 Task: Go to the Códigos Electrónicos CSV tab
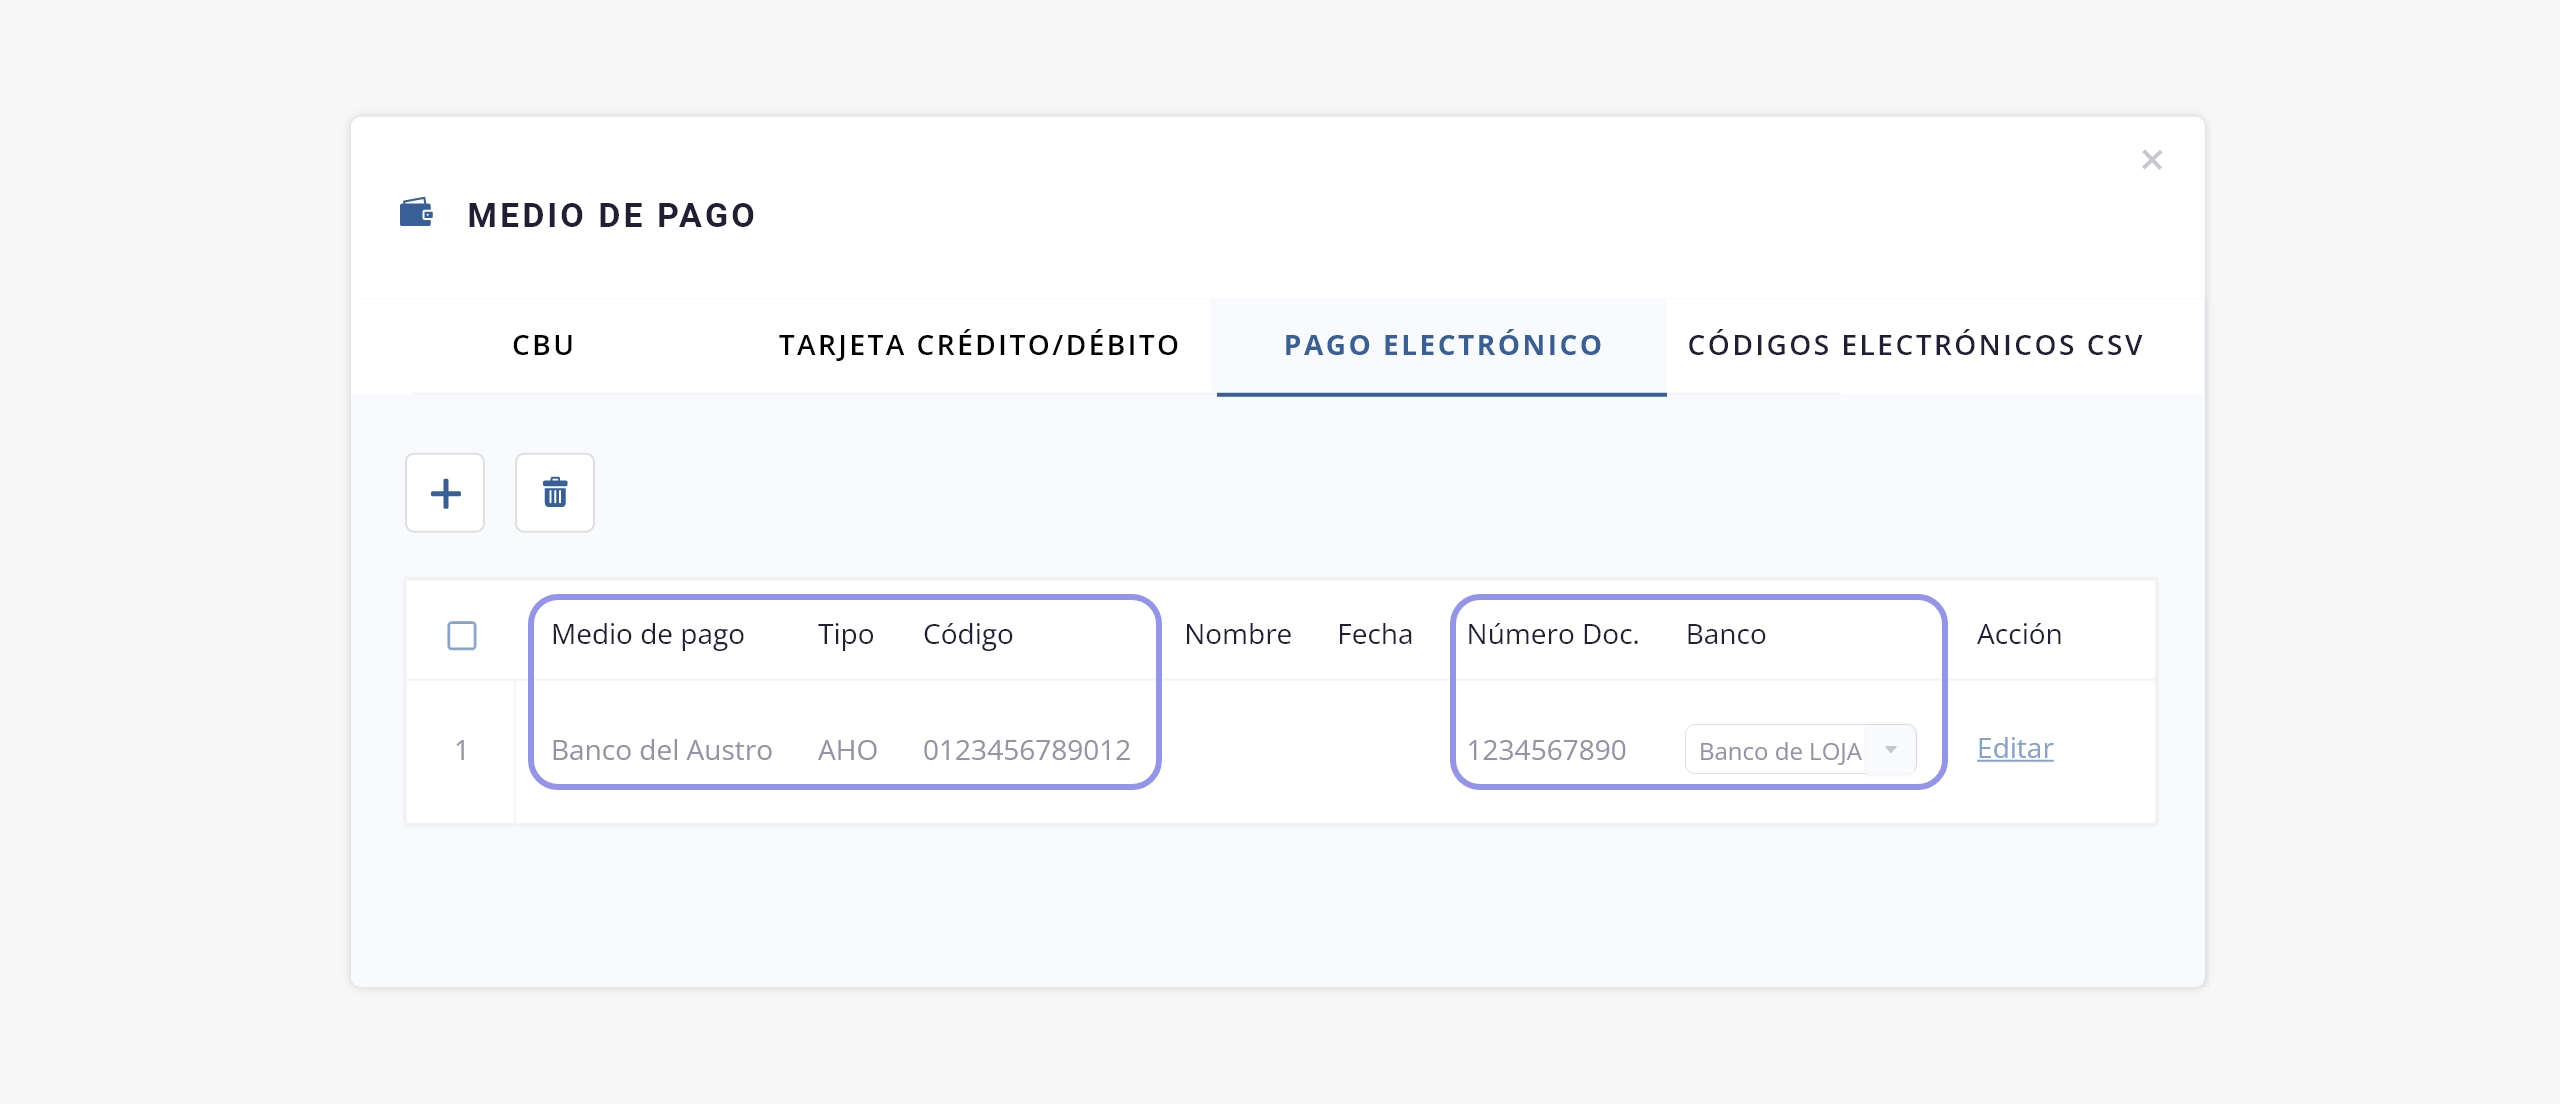(1915, 345)
